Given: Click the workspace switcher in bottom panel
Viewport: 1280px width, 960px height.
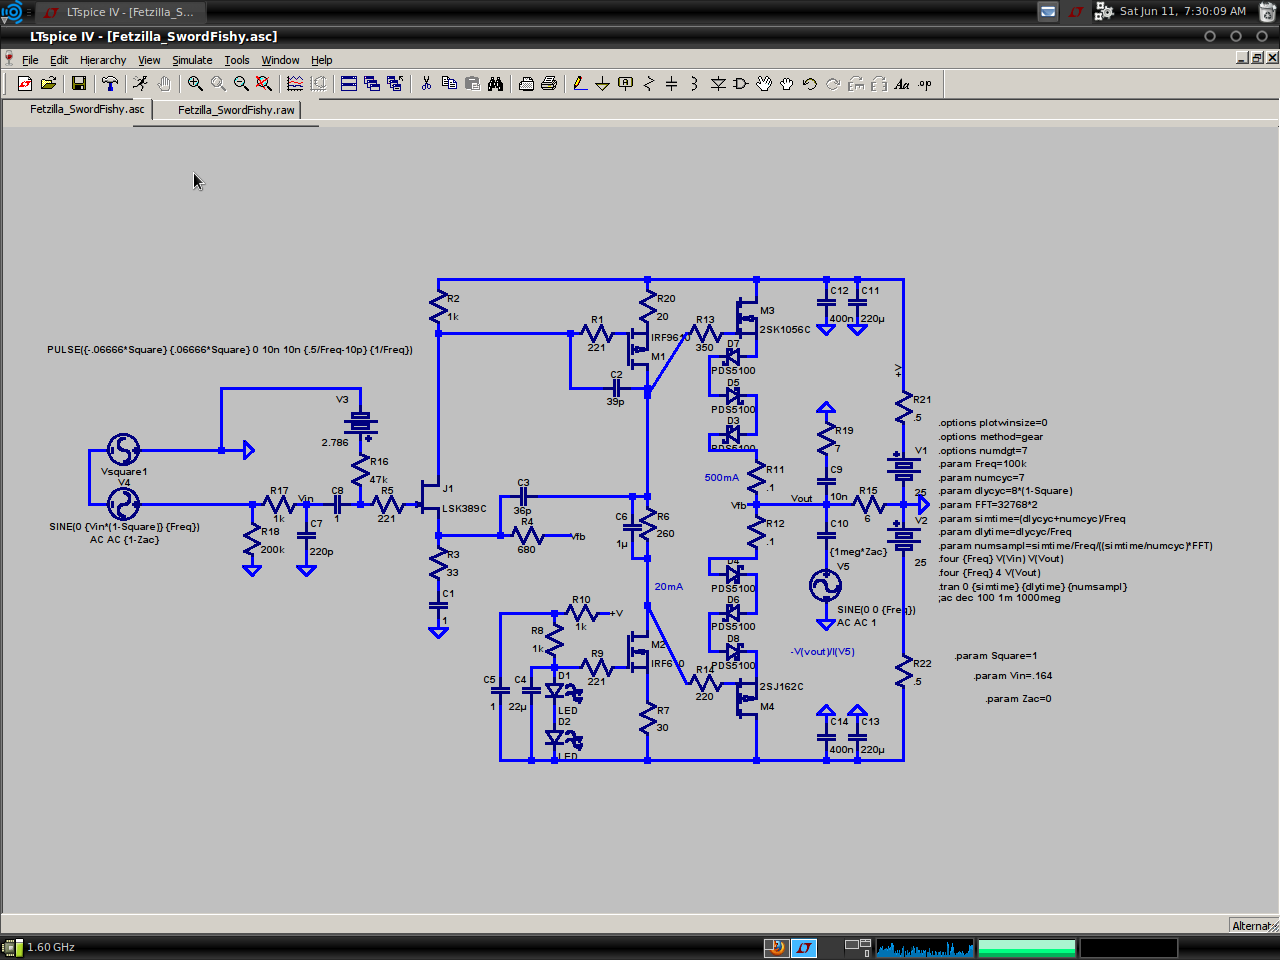Looking at the screenshot, I should [x=858, y=947].
